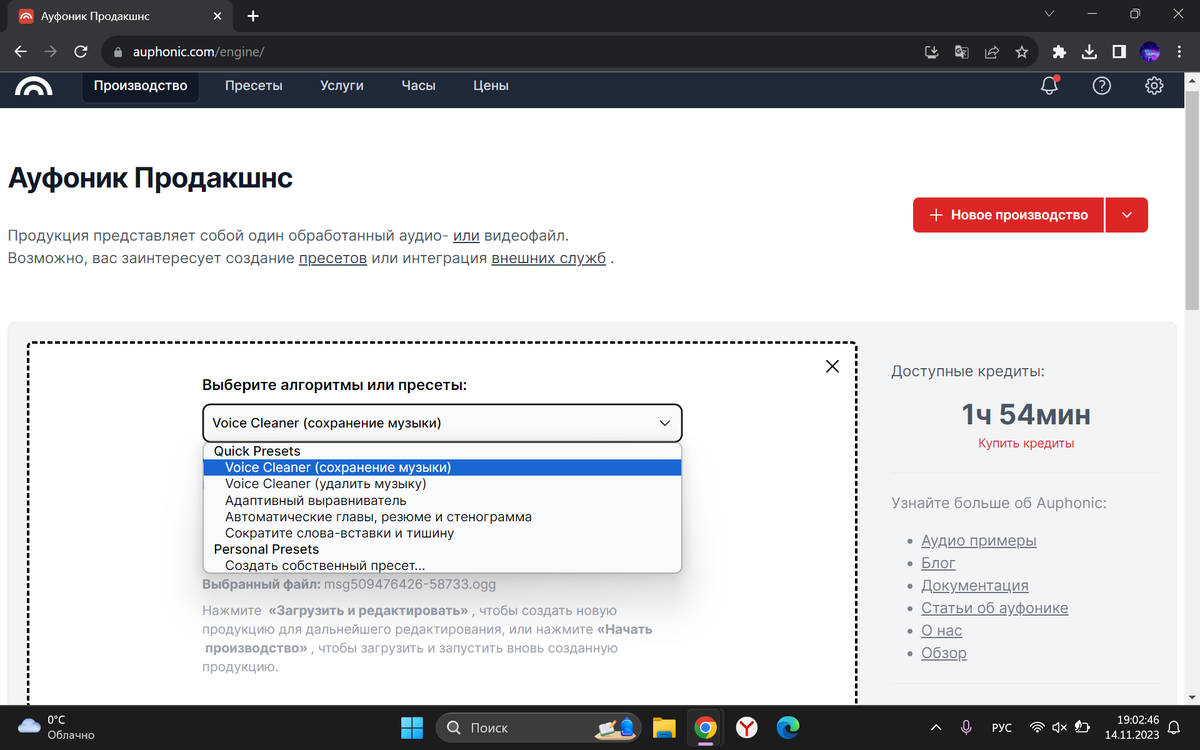This screenshot has height=750, width=1200.
Task: Switch the РУС keyboard language
Action: click(1002, 727)
